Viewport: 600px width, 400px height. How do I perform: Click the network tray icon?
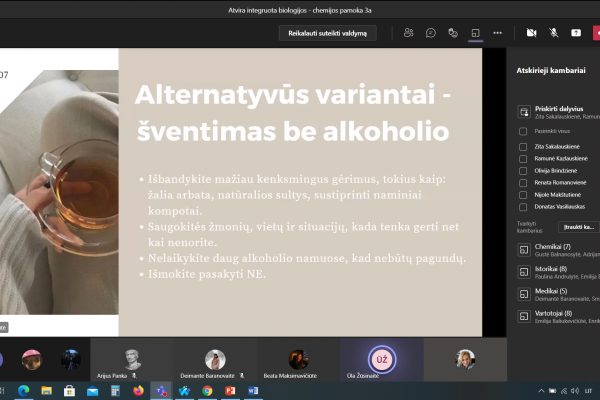[x=564, y=391]
